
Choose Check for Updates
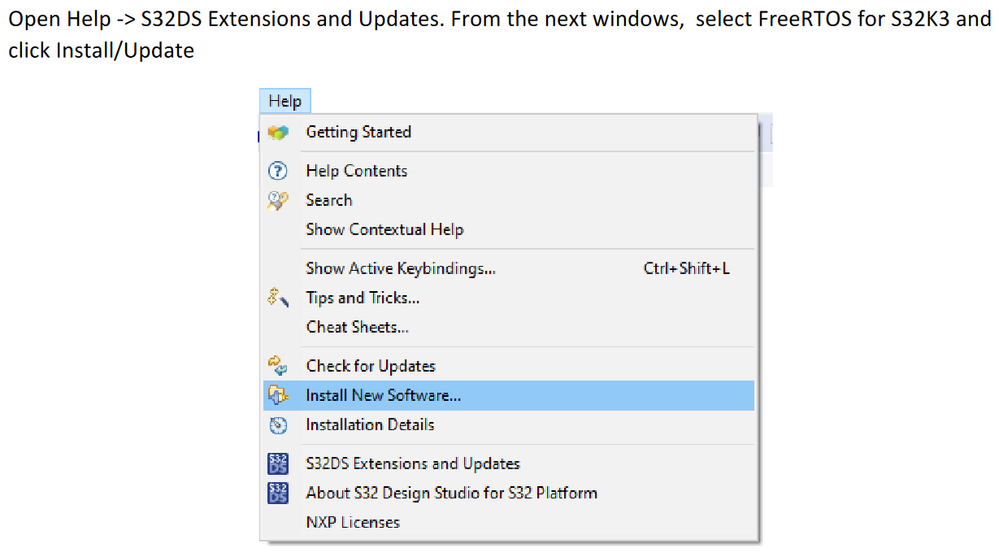[x=370, y=366]
